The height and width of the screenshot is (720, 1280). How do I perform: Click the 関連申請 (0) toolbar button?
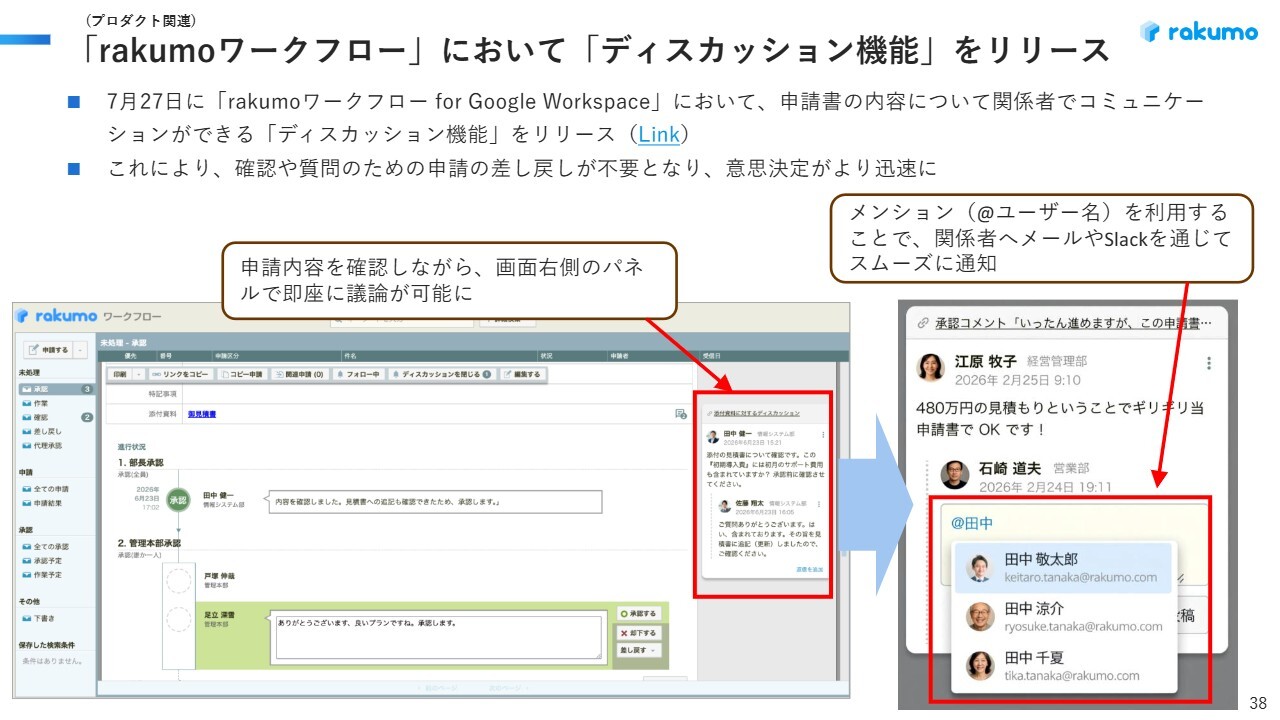tap(299, 374)
